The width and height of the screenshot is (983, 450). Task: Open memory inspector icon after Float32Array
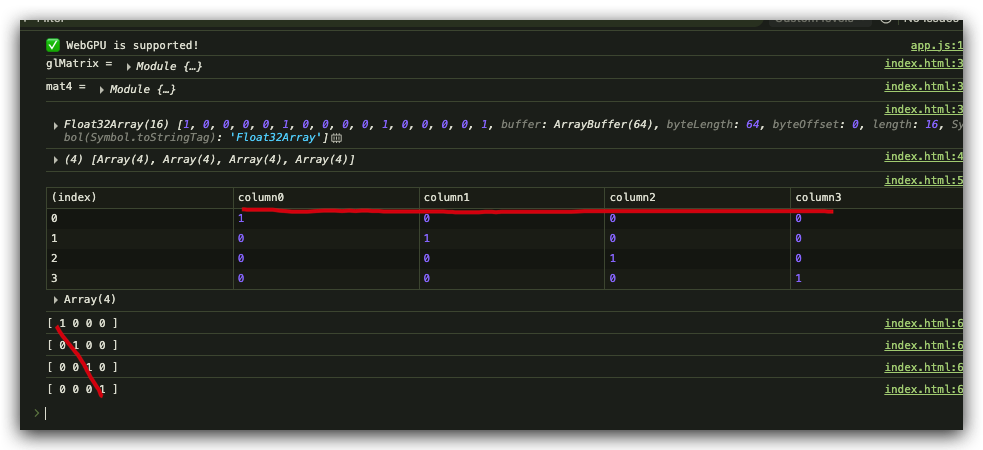(x=337, y=138)
